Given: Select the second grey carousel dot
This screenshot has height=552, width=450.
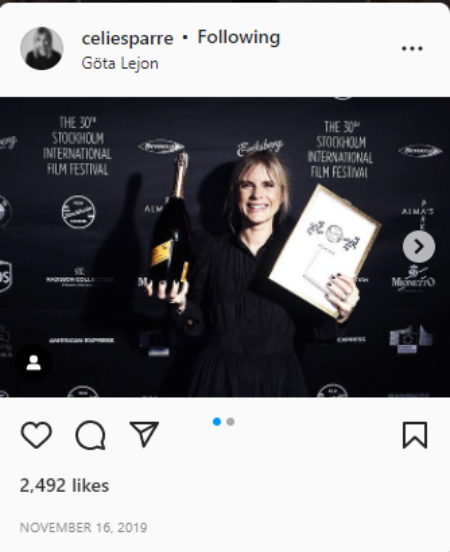Looking at the screenshot, I should coord(230,421).
